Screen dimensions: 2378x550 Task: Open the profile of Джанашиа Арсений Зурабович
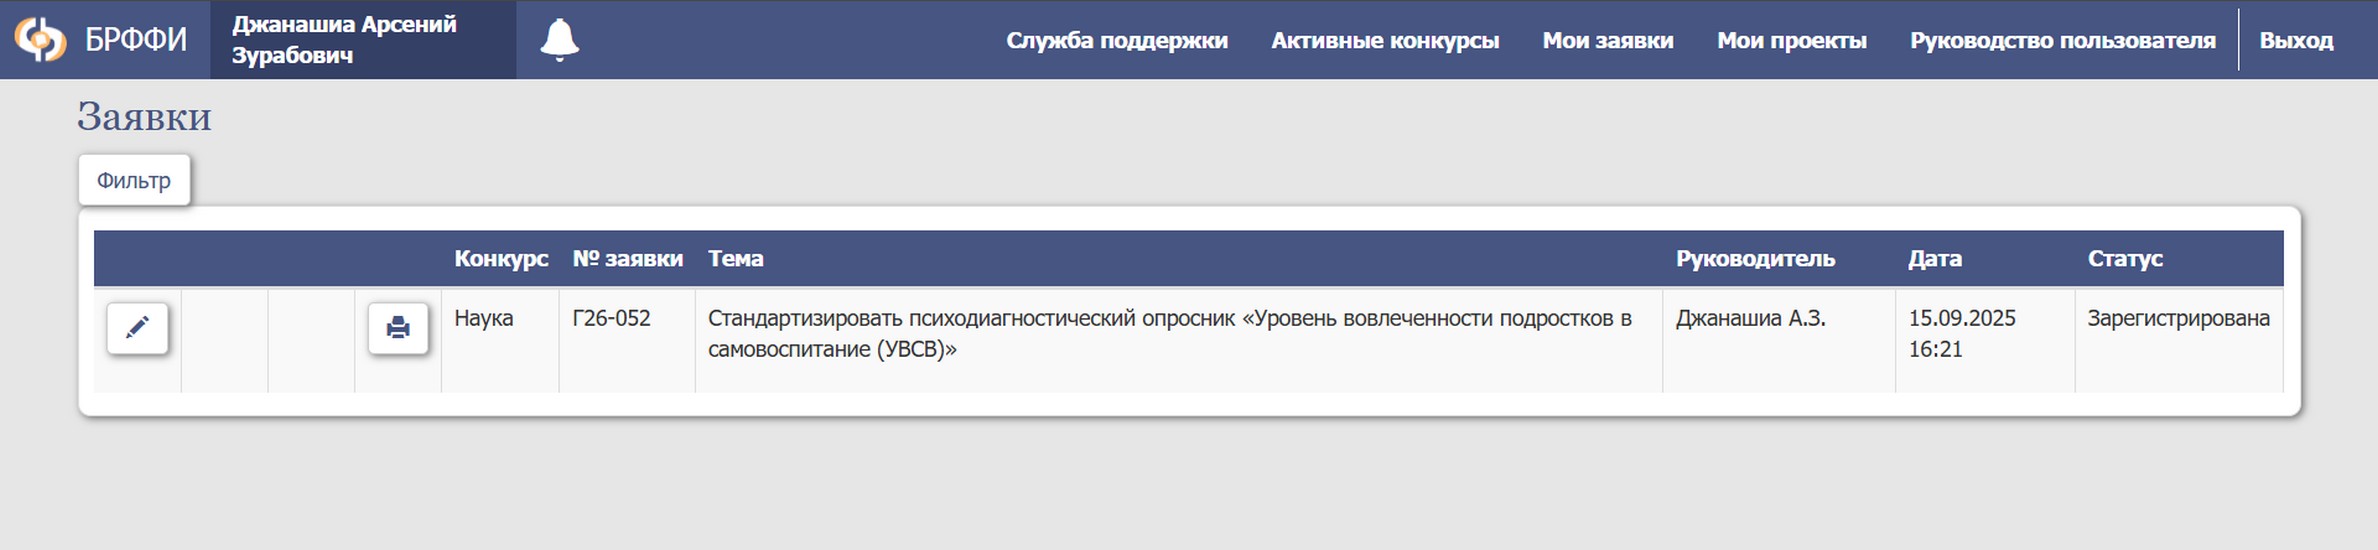[344, 40]
